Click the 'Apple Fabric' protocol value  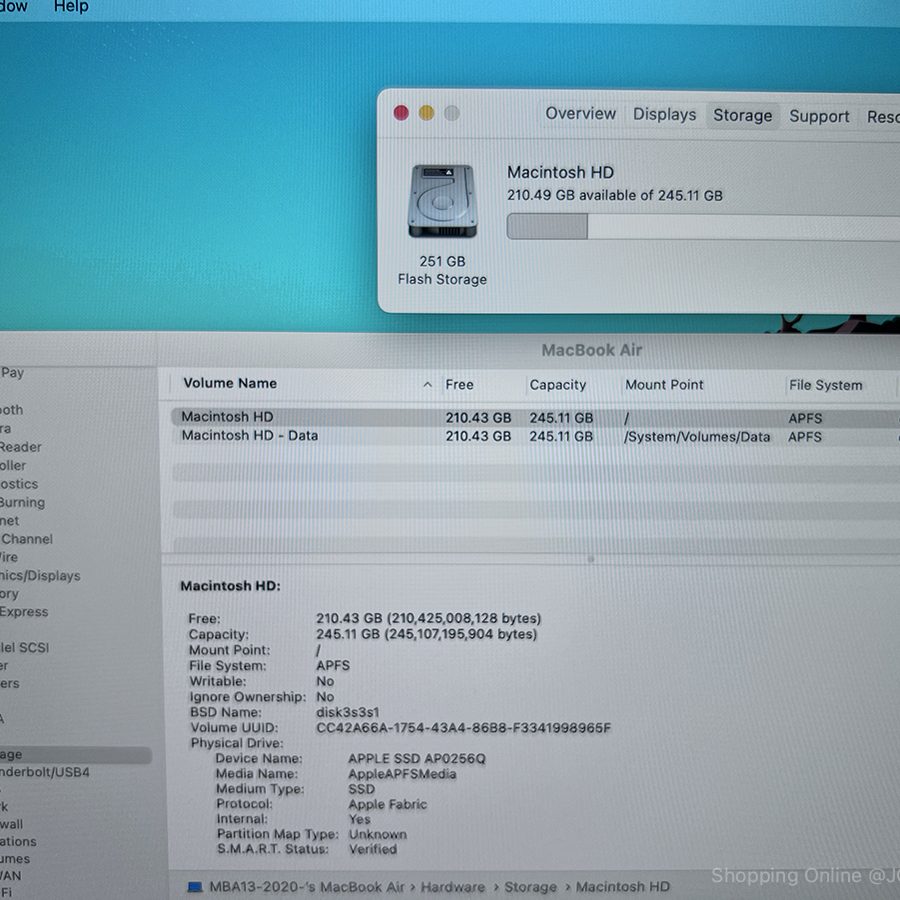coord(387,804)
